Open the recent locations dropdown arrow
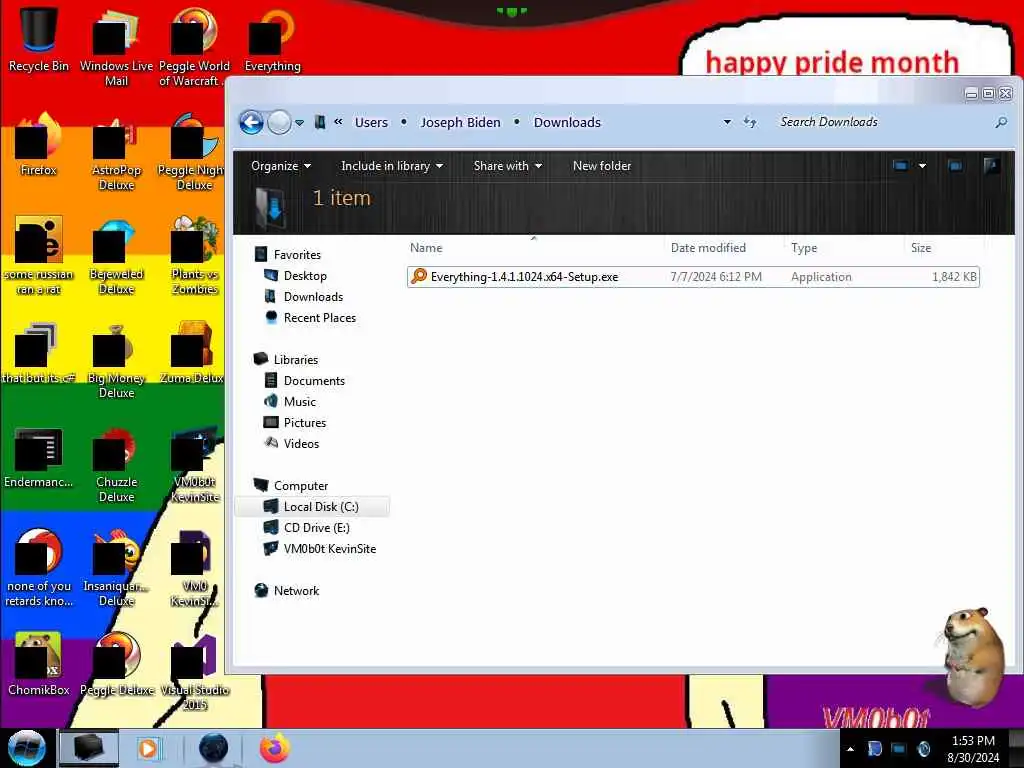Image resolution: width=1024 pixels, height=768 pixels. click(299, 123)
